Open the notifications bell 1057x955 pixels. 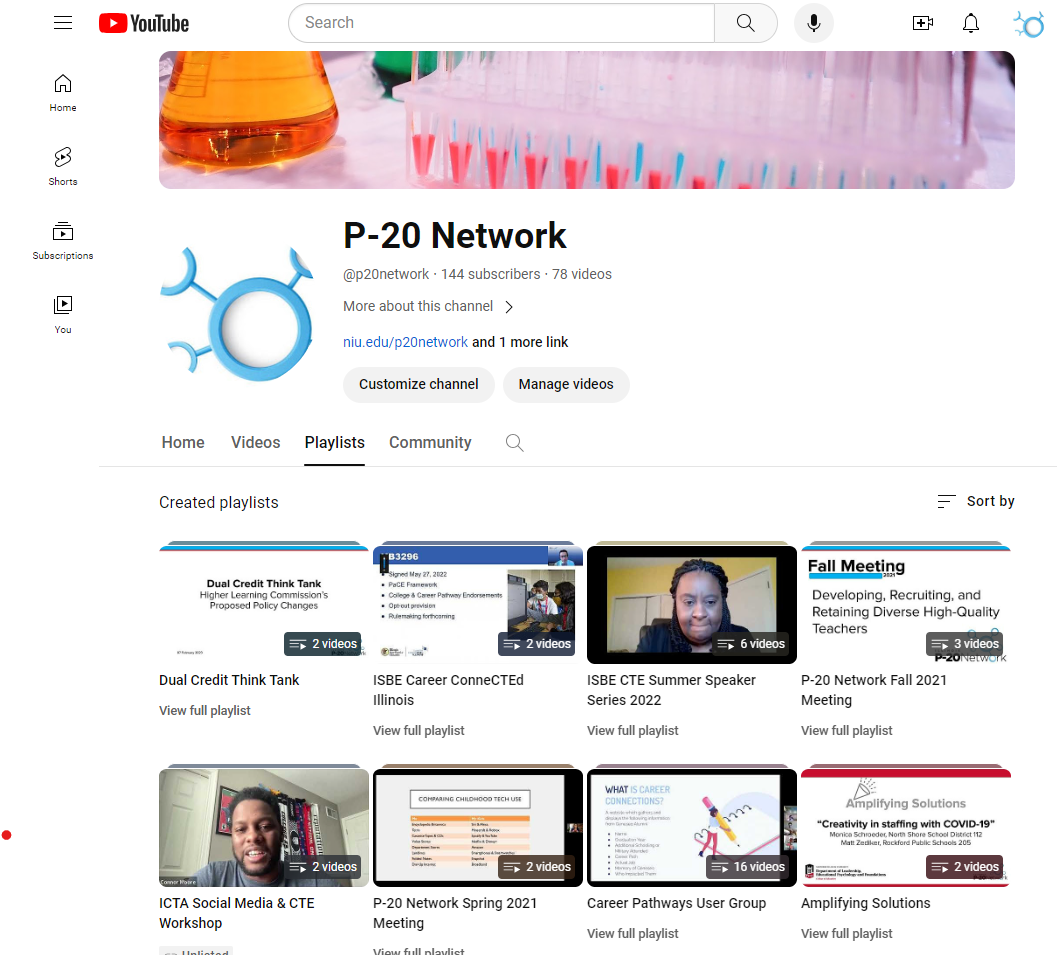[x=970, y=23]
